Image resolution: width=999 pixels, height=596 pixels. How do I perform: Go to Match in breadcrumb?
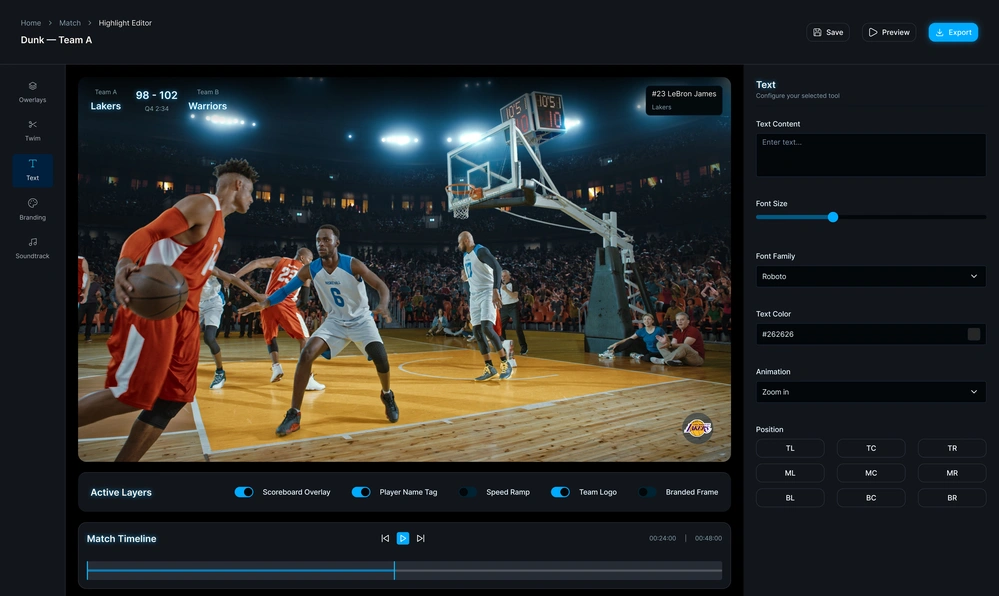point(70,23)
